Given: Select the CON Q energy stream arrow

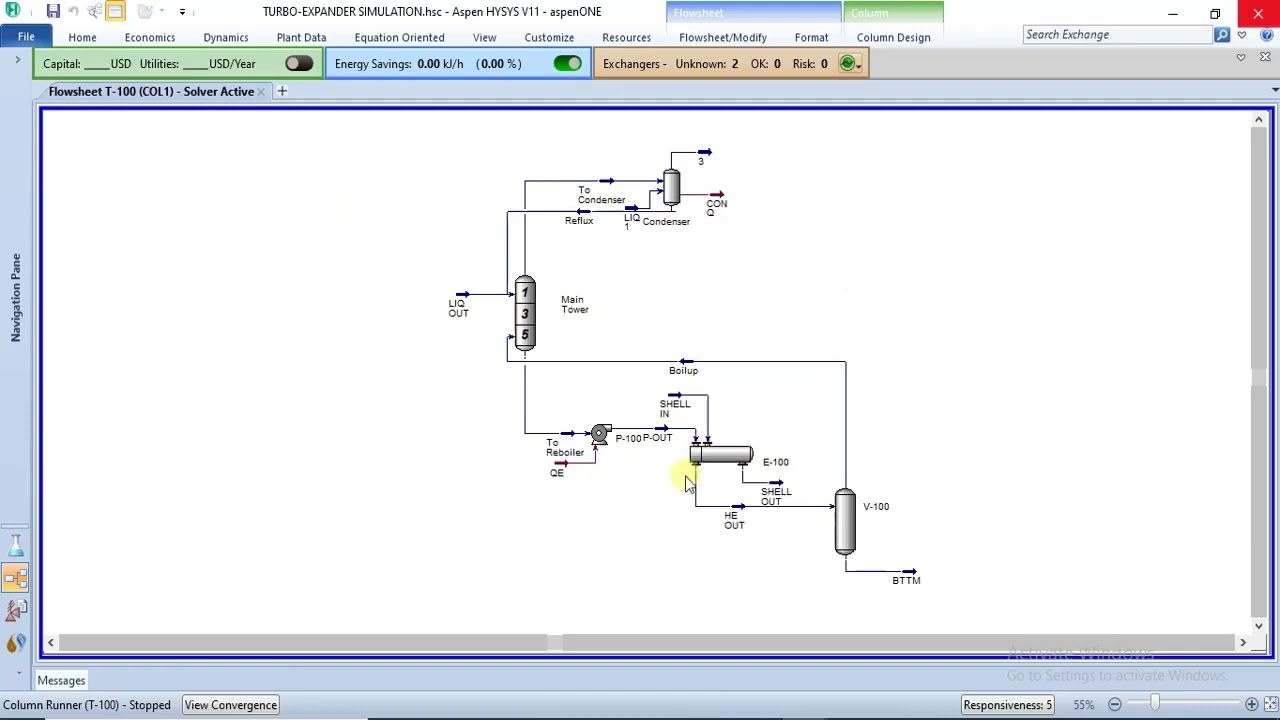Looking at the screenshot, I should click(x=717, y=194).
